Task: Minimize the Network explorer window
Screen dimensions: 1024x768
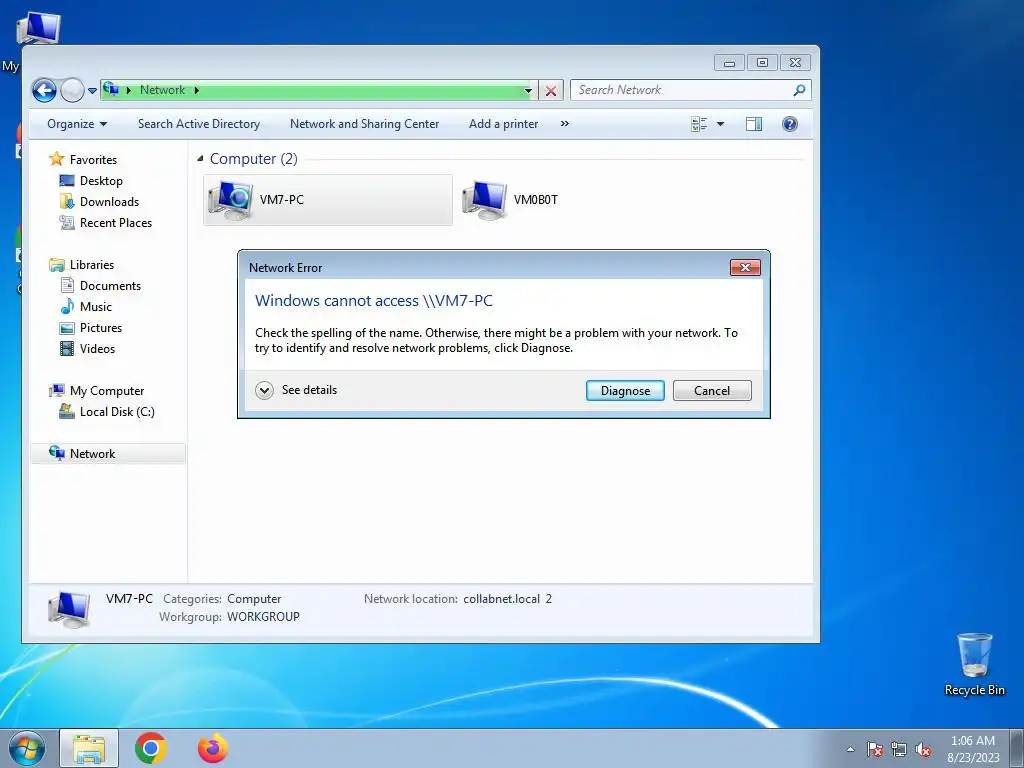Action: (x=729, y=63)
